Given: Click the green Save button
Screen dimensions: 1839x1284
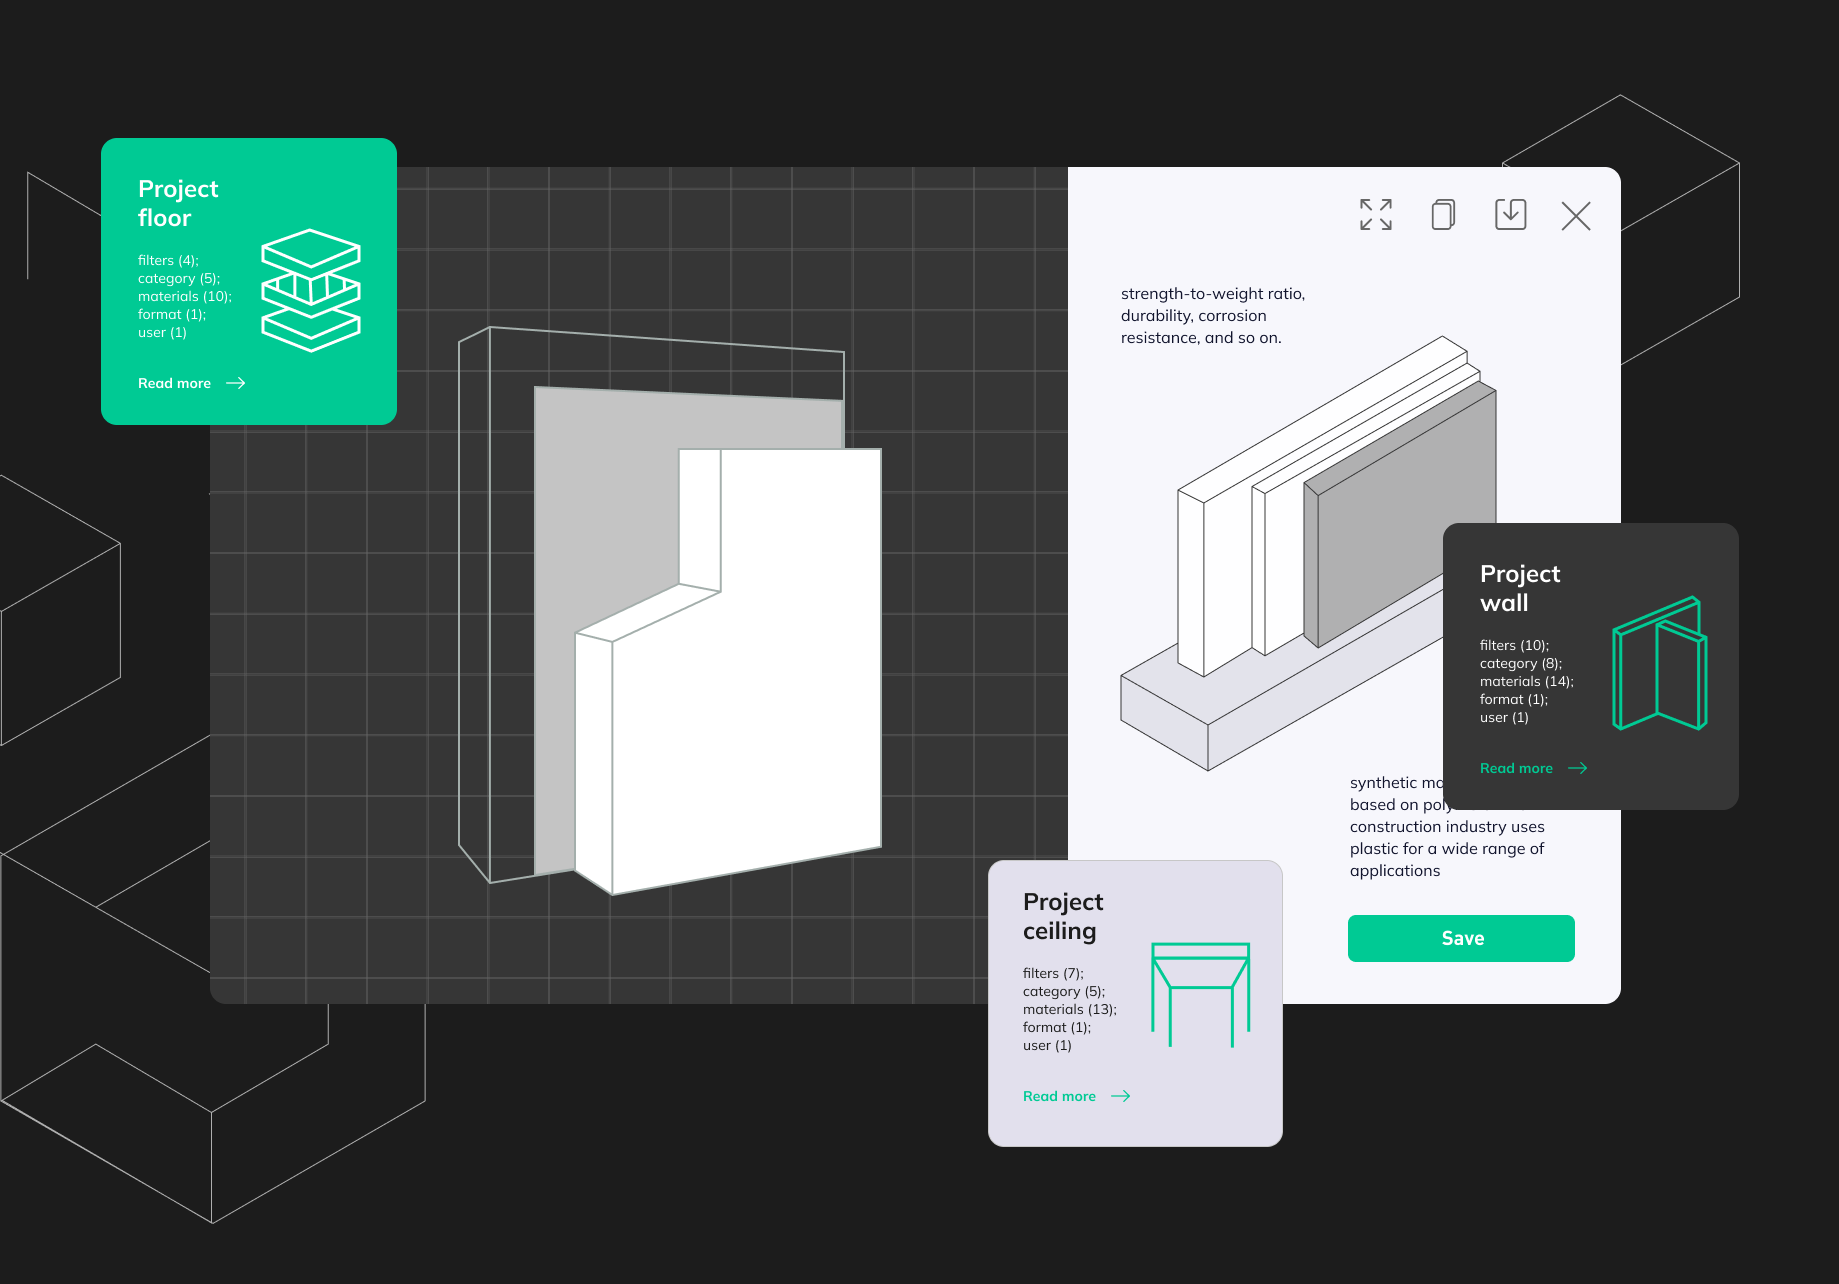Looking at the screenshot, I should (x=1461, y=938).
